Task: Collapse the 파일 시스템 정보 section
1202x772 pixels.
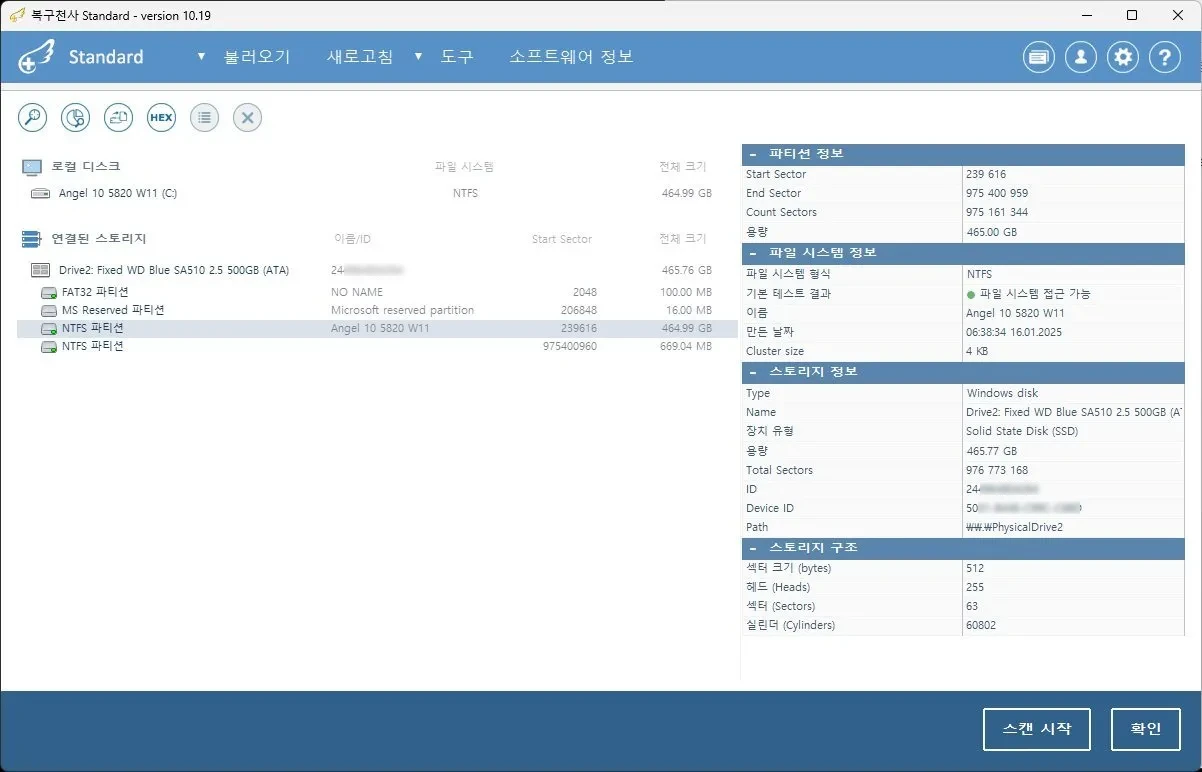Action: (752, 253)
